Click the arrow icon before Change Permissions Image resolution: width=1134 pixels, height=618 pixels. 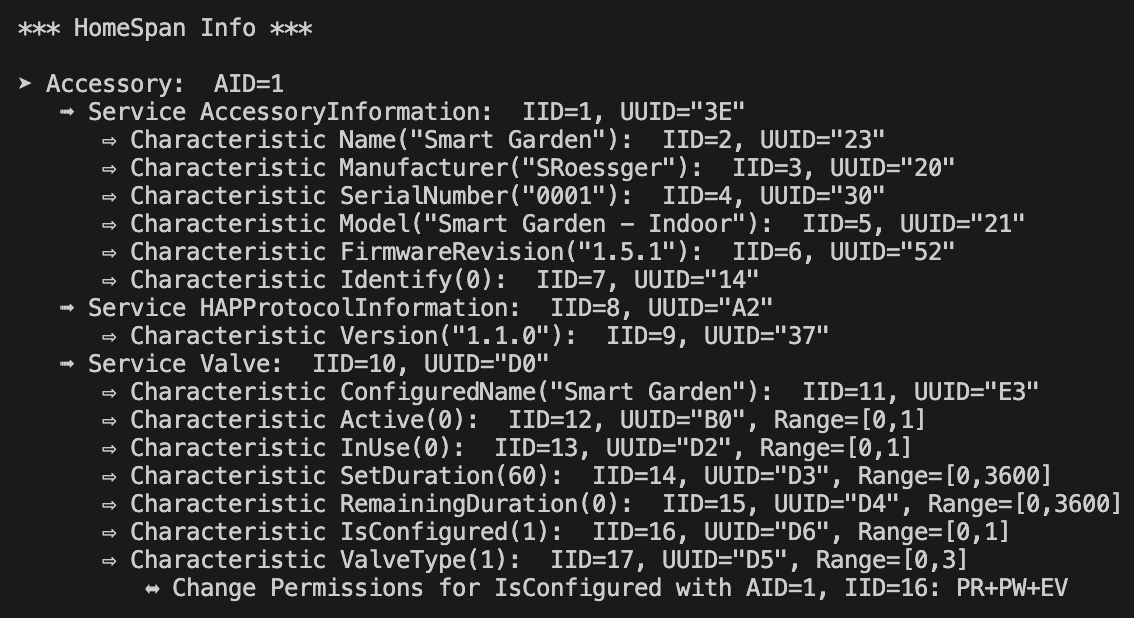coord(152,588)
